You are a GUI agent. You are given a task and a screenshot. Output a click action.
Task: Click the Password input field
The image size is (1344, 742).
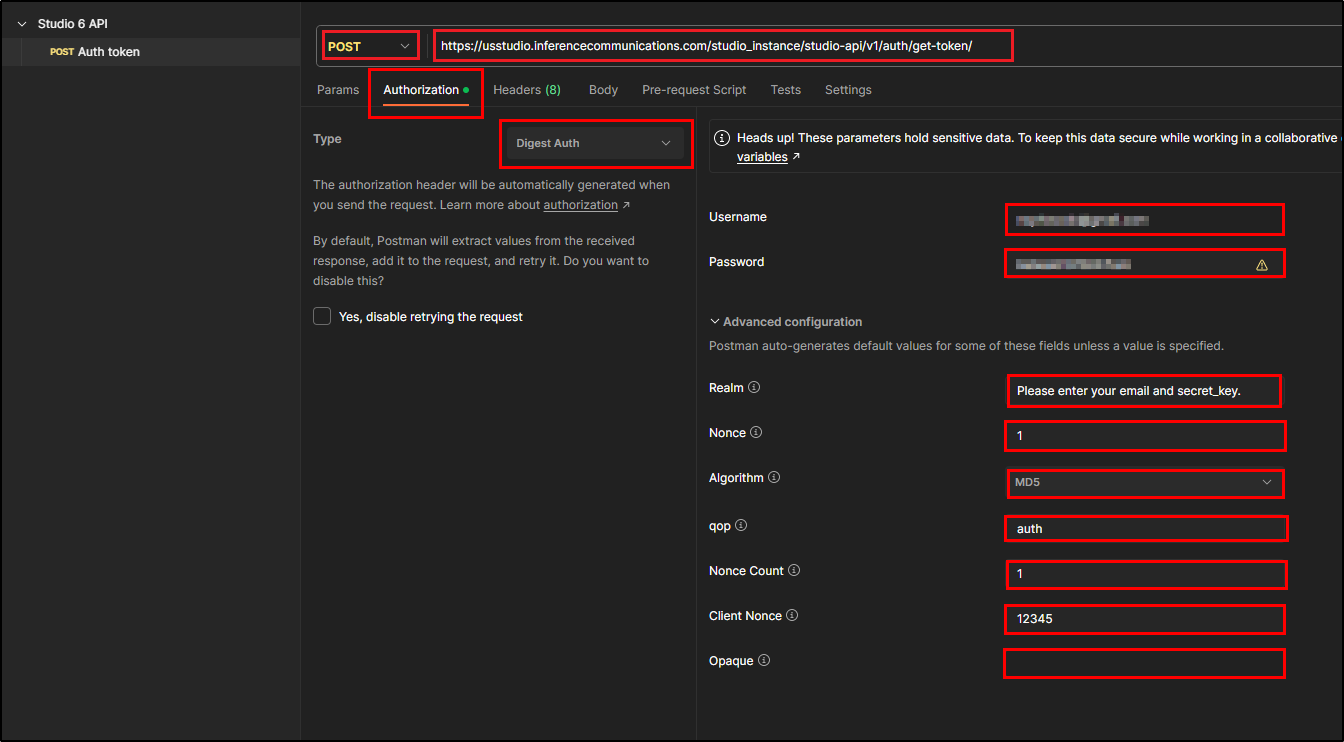(1144, 264)
